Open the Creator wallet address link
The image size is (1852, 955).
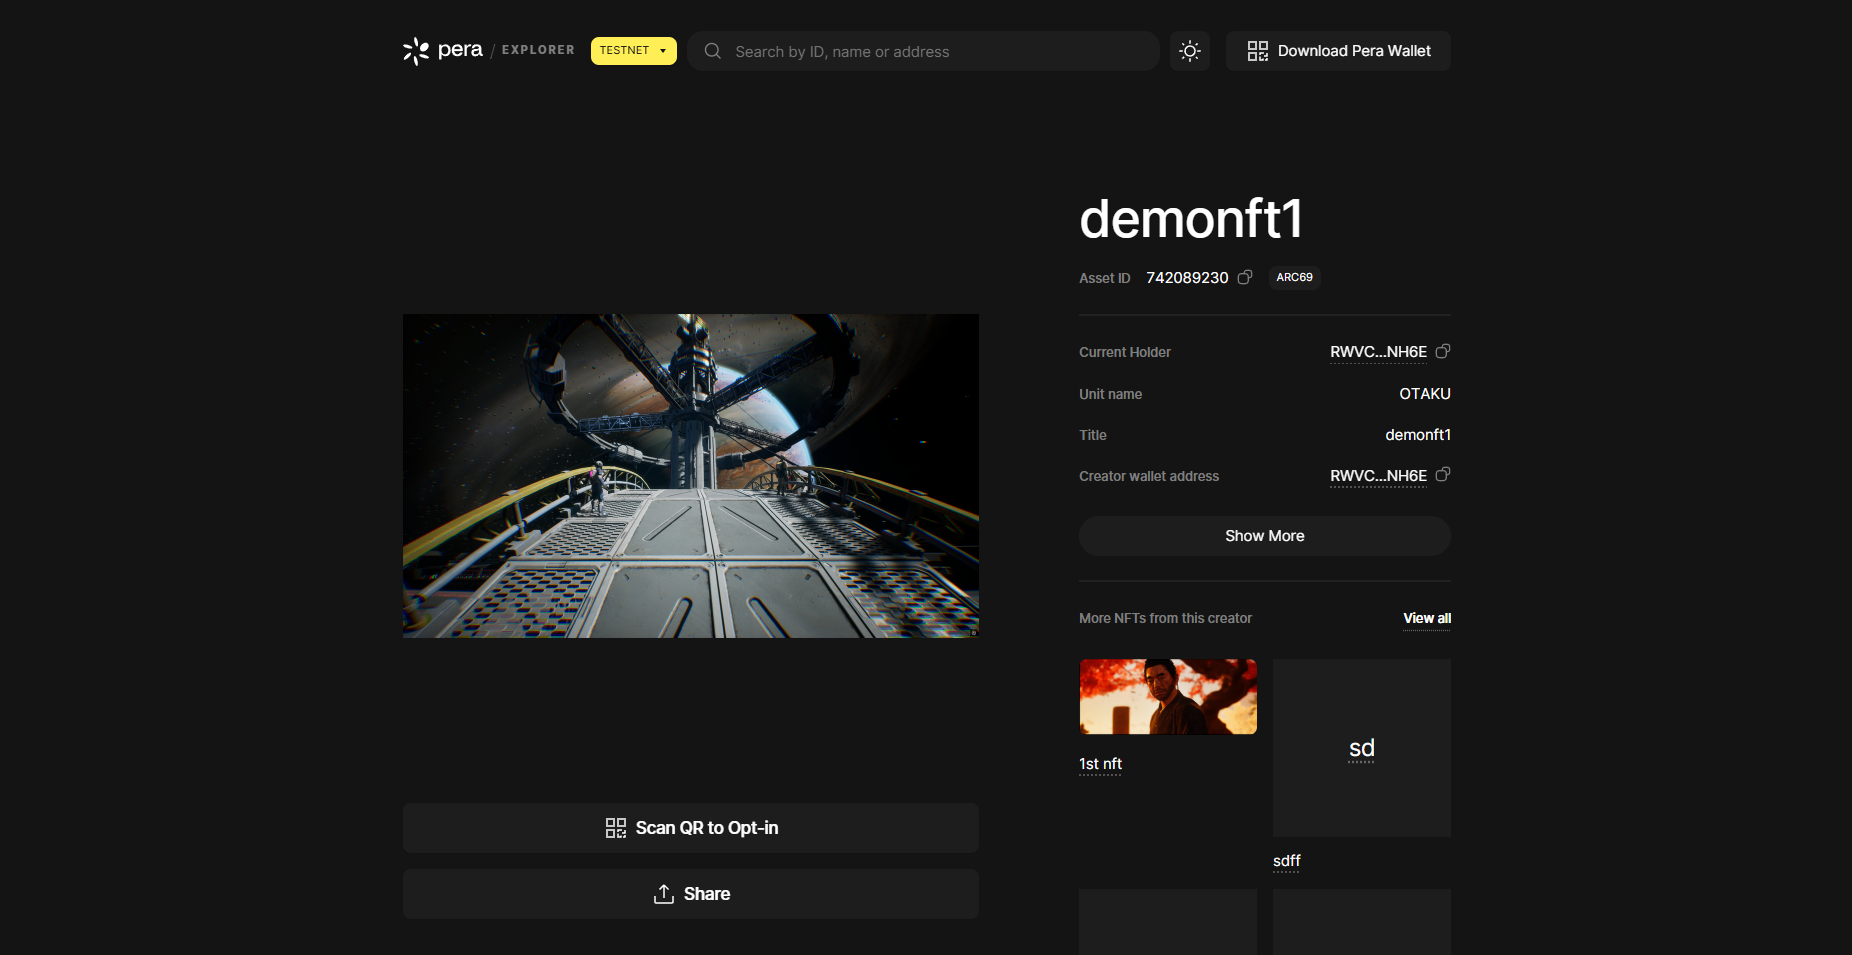point(1378,476)
